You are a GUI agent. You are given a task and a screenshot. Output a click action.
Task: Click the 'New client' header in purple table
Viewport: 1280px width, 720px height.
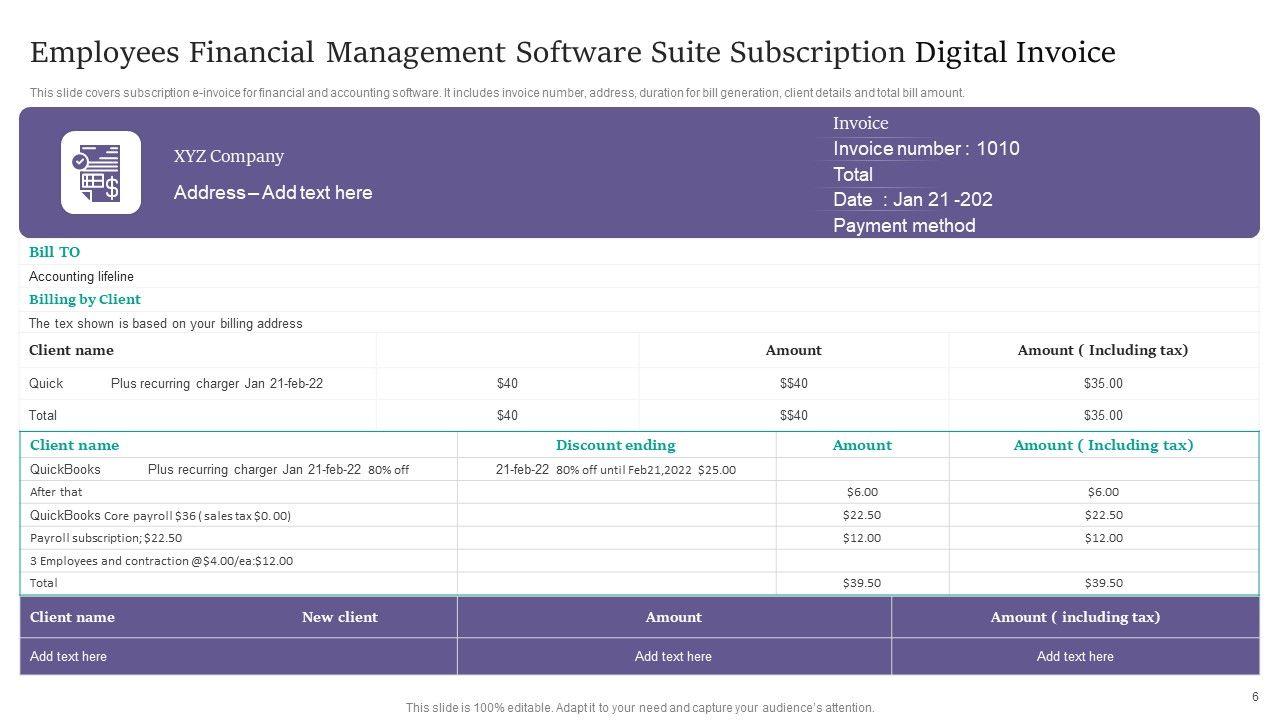click(340, 618)
